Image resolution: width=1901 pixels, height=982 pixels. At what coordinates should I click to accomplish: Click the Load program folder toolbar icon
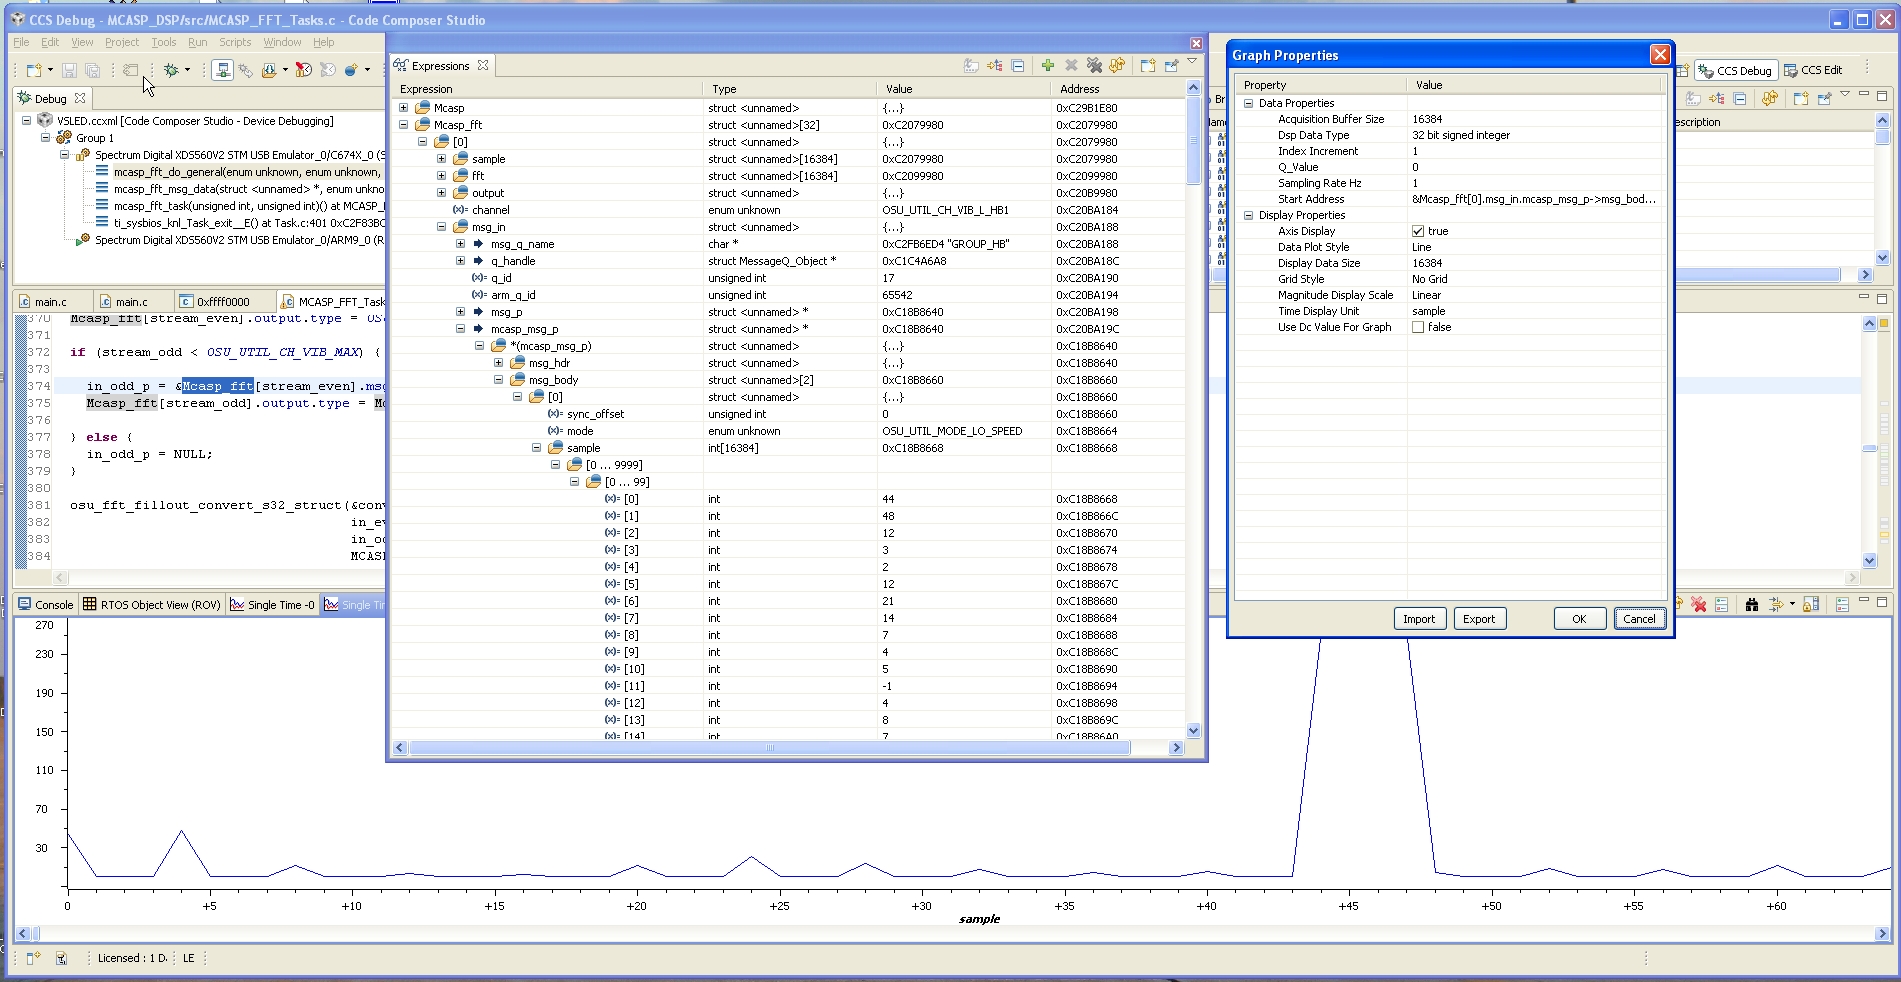pyautogui.click(x=269, y=70)
